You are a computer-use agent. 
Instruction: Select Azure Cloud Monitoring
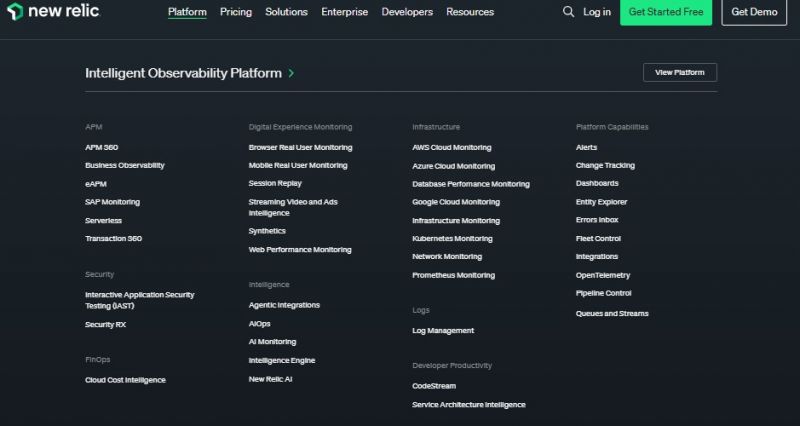(454, 166)
